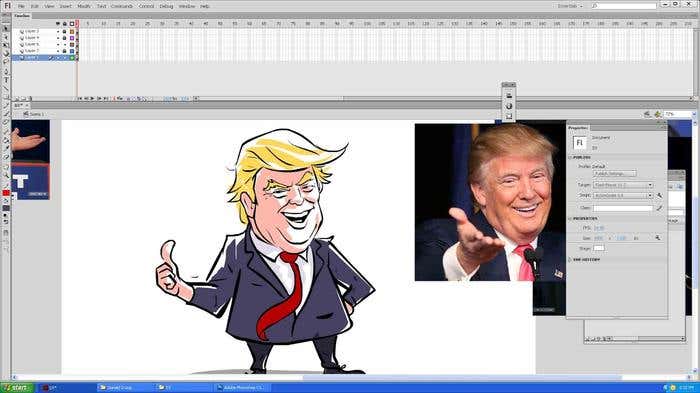Viewport: 700px width, 393px height.
Task: Open the dark fill color swatch
Action: coord(6,208)
